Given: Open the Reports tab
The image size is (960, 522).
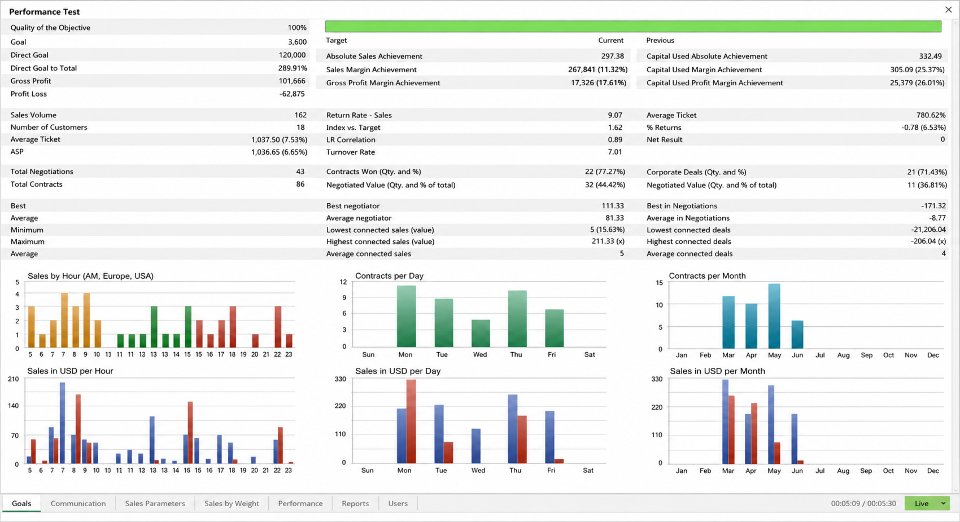Looking at the screenshot, I should 355,503.
